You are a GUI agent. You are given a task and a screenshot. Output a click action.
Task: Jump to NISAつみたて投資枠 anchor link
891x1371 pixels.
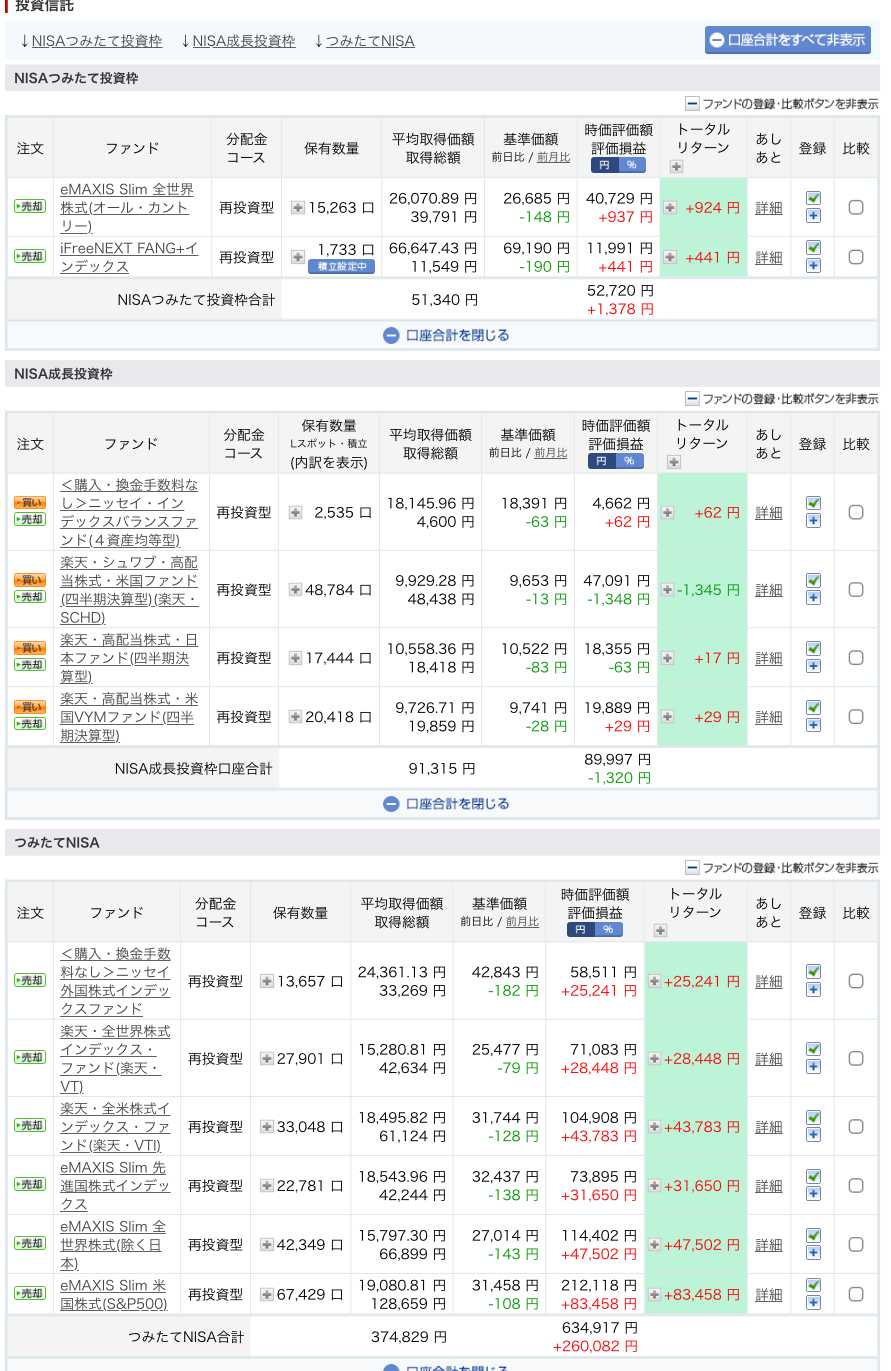pos(97,41)
